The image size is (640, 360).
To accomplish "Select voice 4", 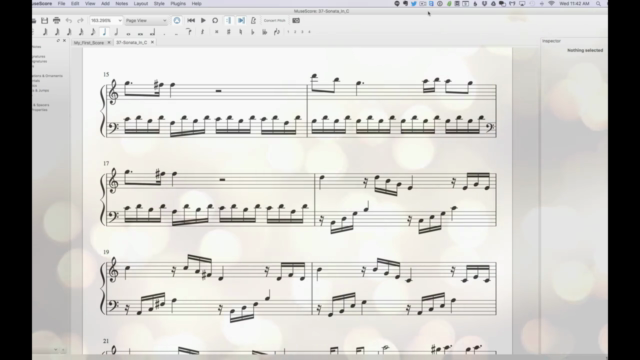I will (x=309, y=32).
